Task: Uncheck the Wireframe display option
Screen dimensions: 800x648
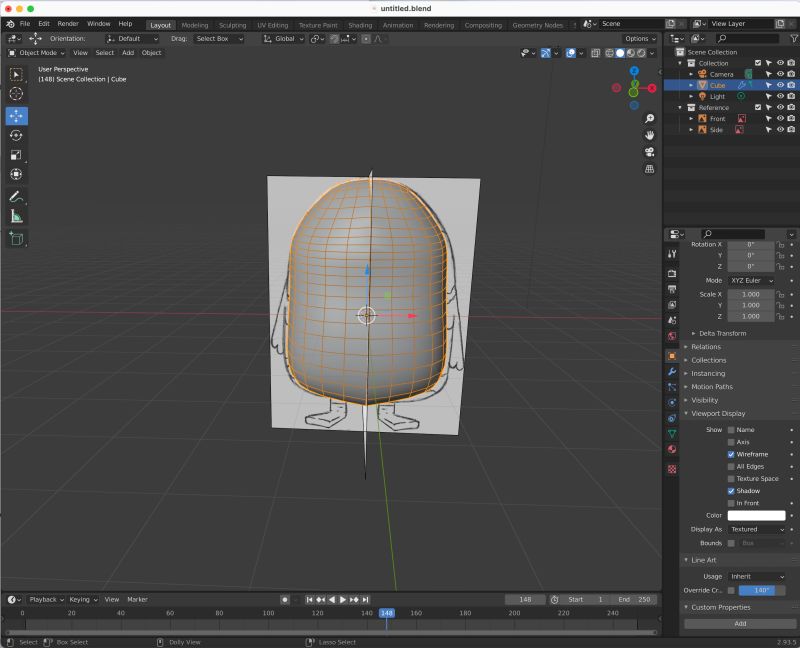Action: (x=733, y=454)
